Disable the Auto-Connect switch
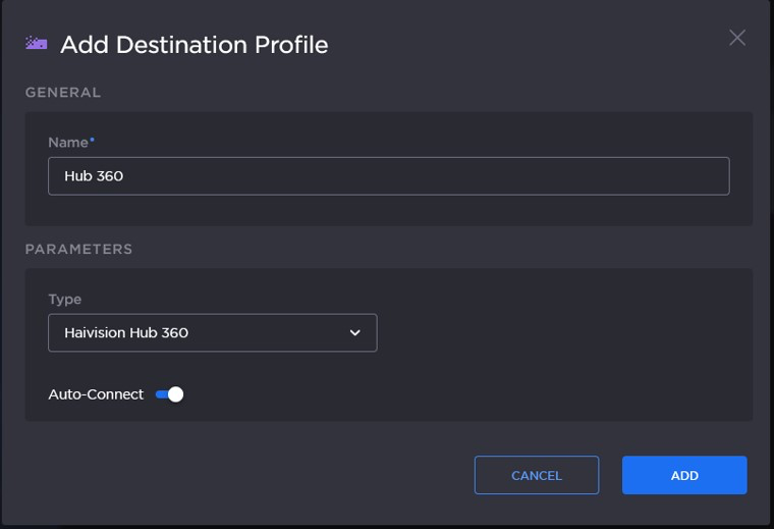774x530 pixels. point(170,394)
